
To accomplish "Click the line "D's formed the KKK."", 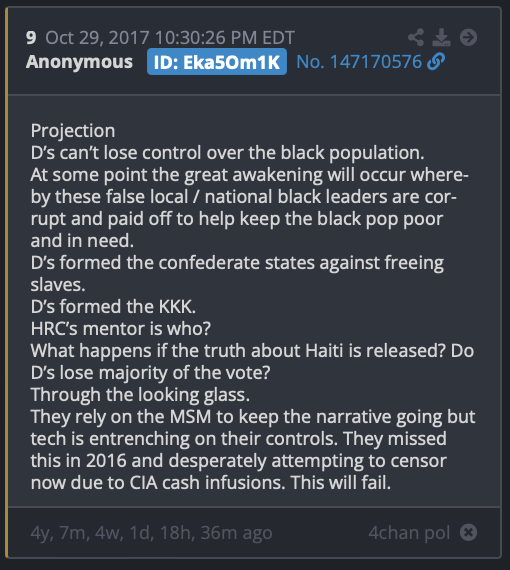I will [x=113, y=307].
